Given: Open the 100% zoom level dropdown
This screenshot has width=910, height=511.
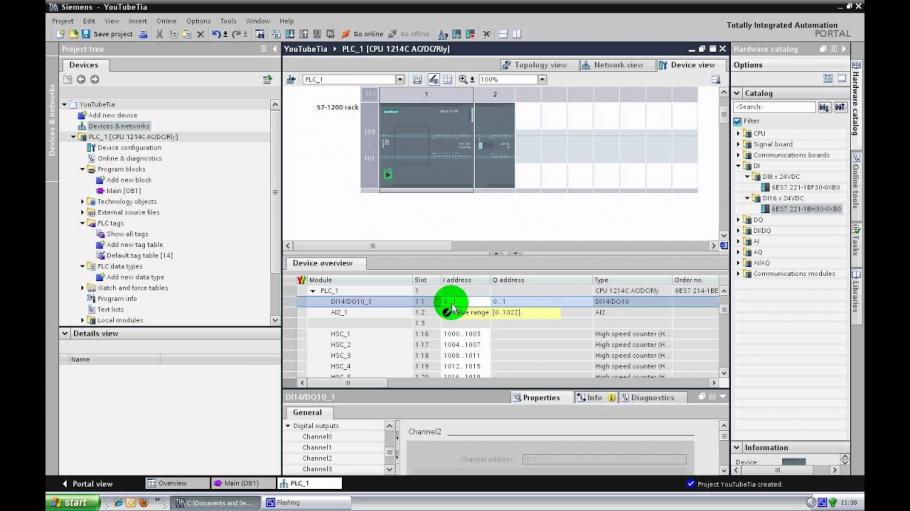Looking at the screenshot, I should click(541, 80).
